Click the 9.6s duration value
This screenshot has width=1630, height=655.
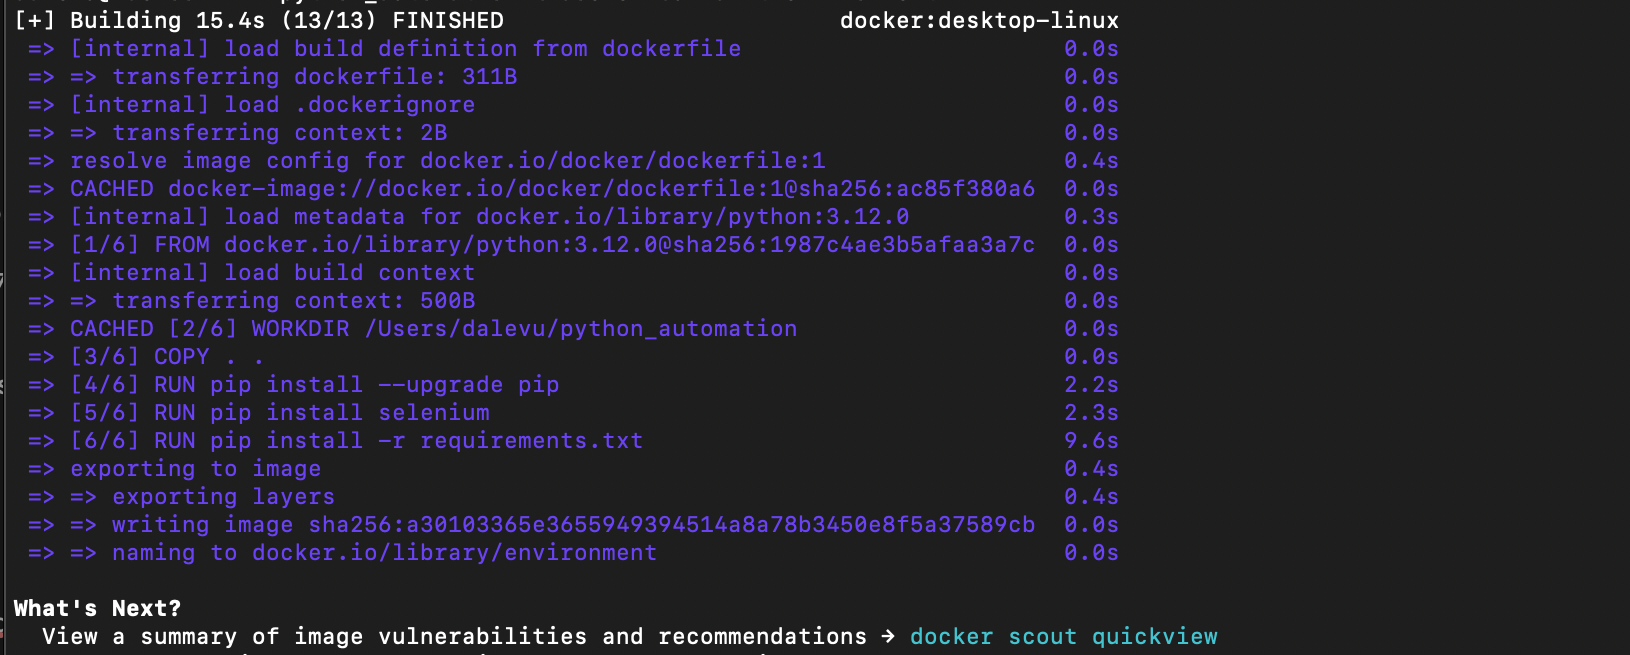tap(1091, 441)
